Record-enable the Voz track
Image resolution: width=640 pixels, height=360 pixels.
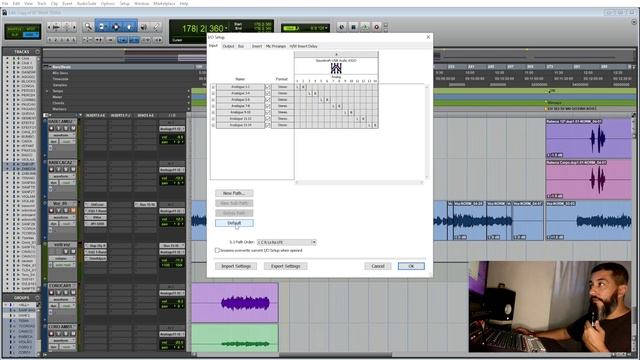coord(51,211)
